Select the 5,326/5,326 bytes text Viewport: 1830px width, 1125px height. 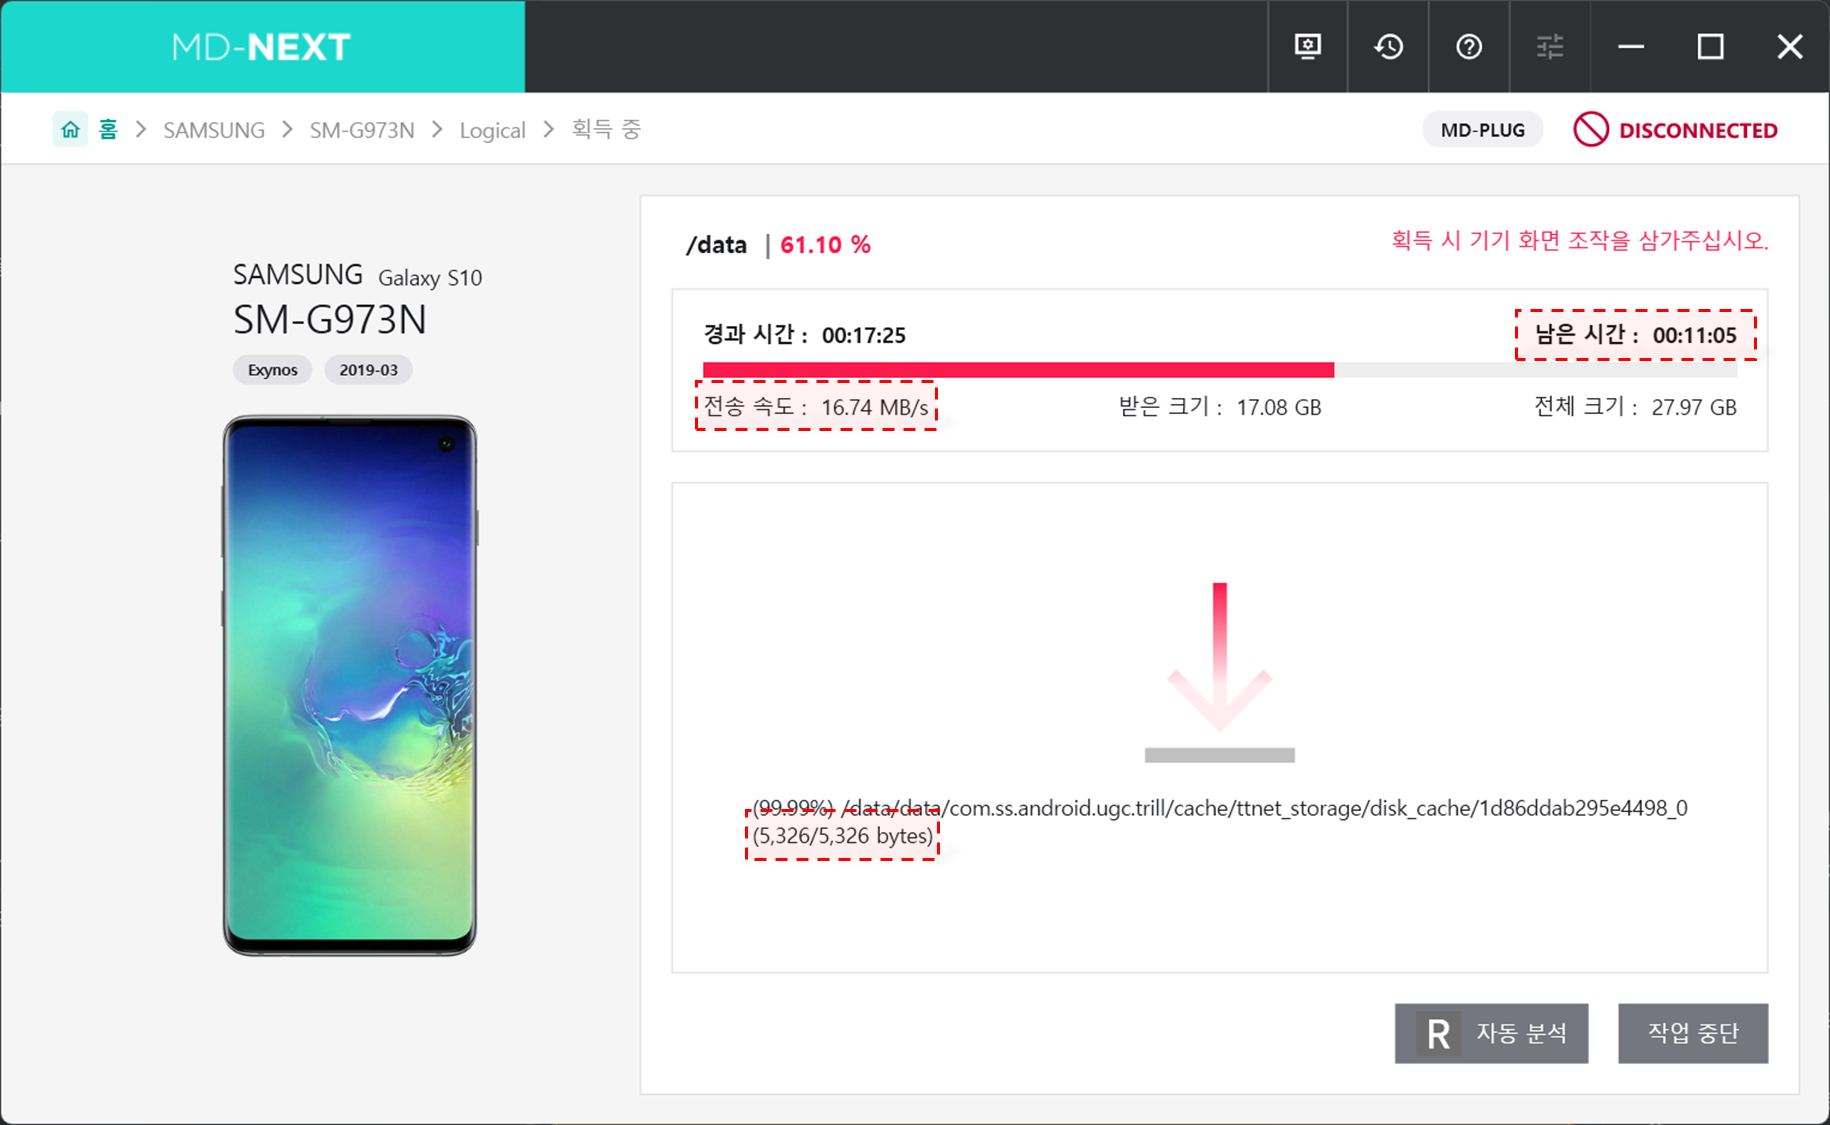[843, 836]
